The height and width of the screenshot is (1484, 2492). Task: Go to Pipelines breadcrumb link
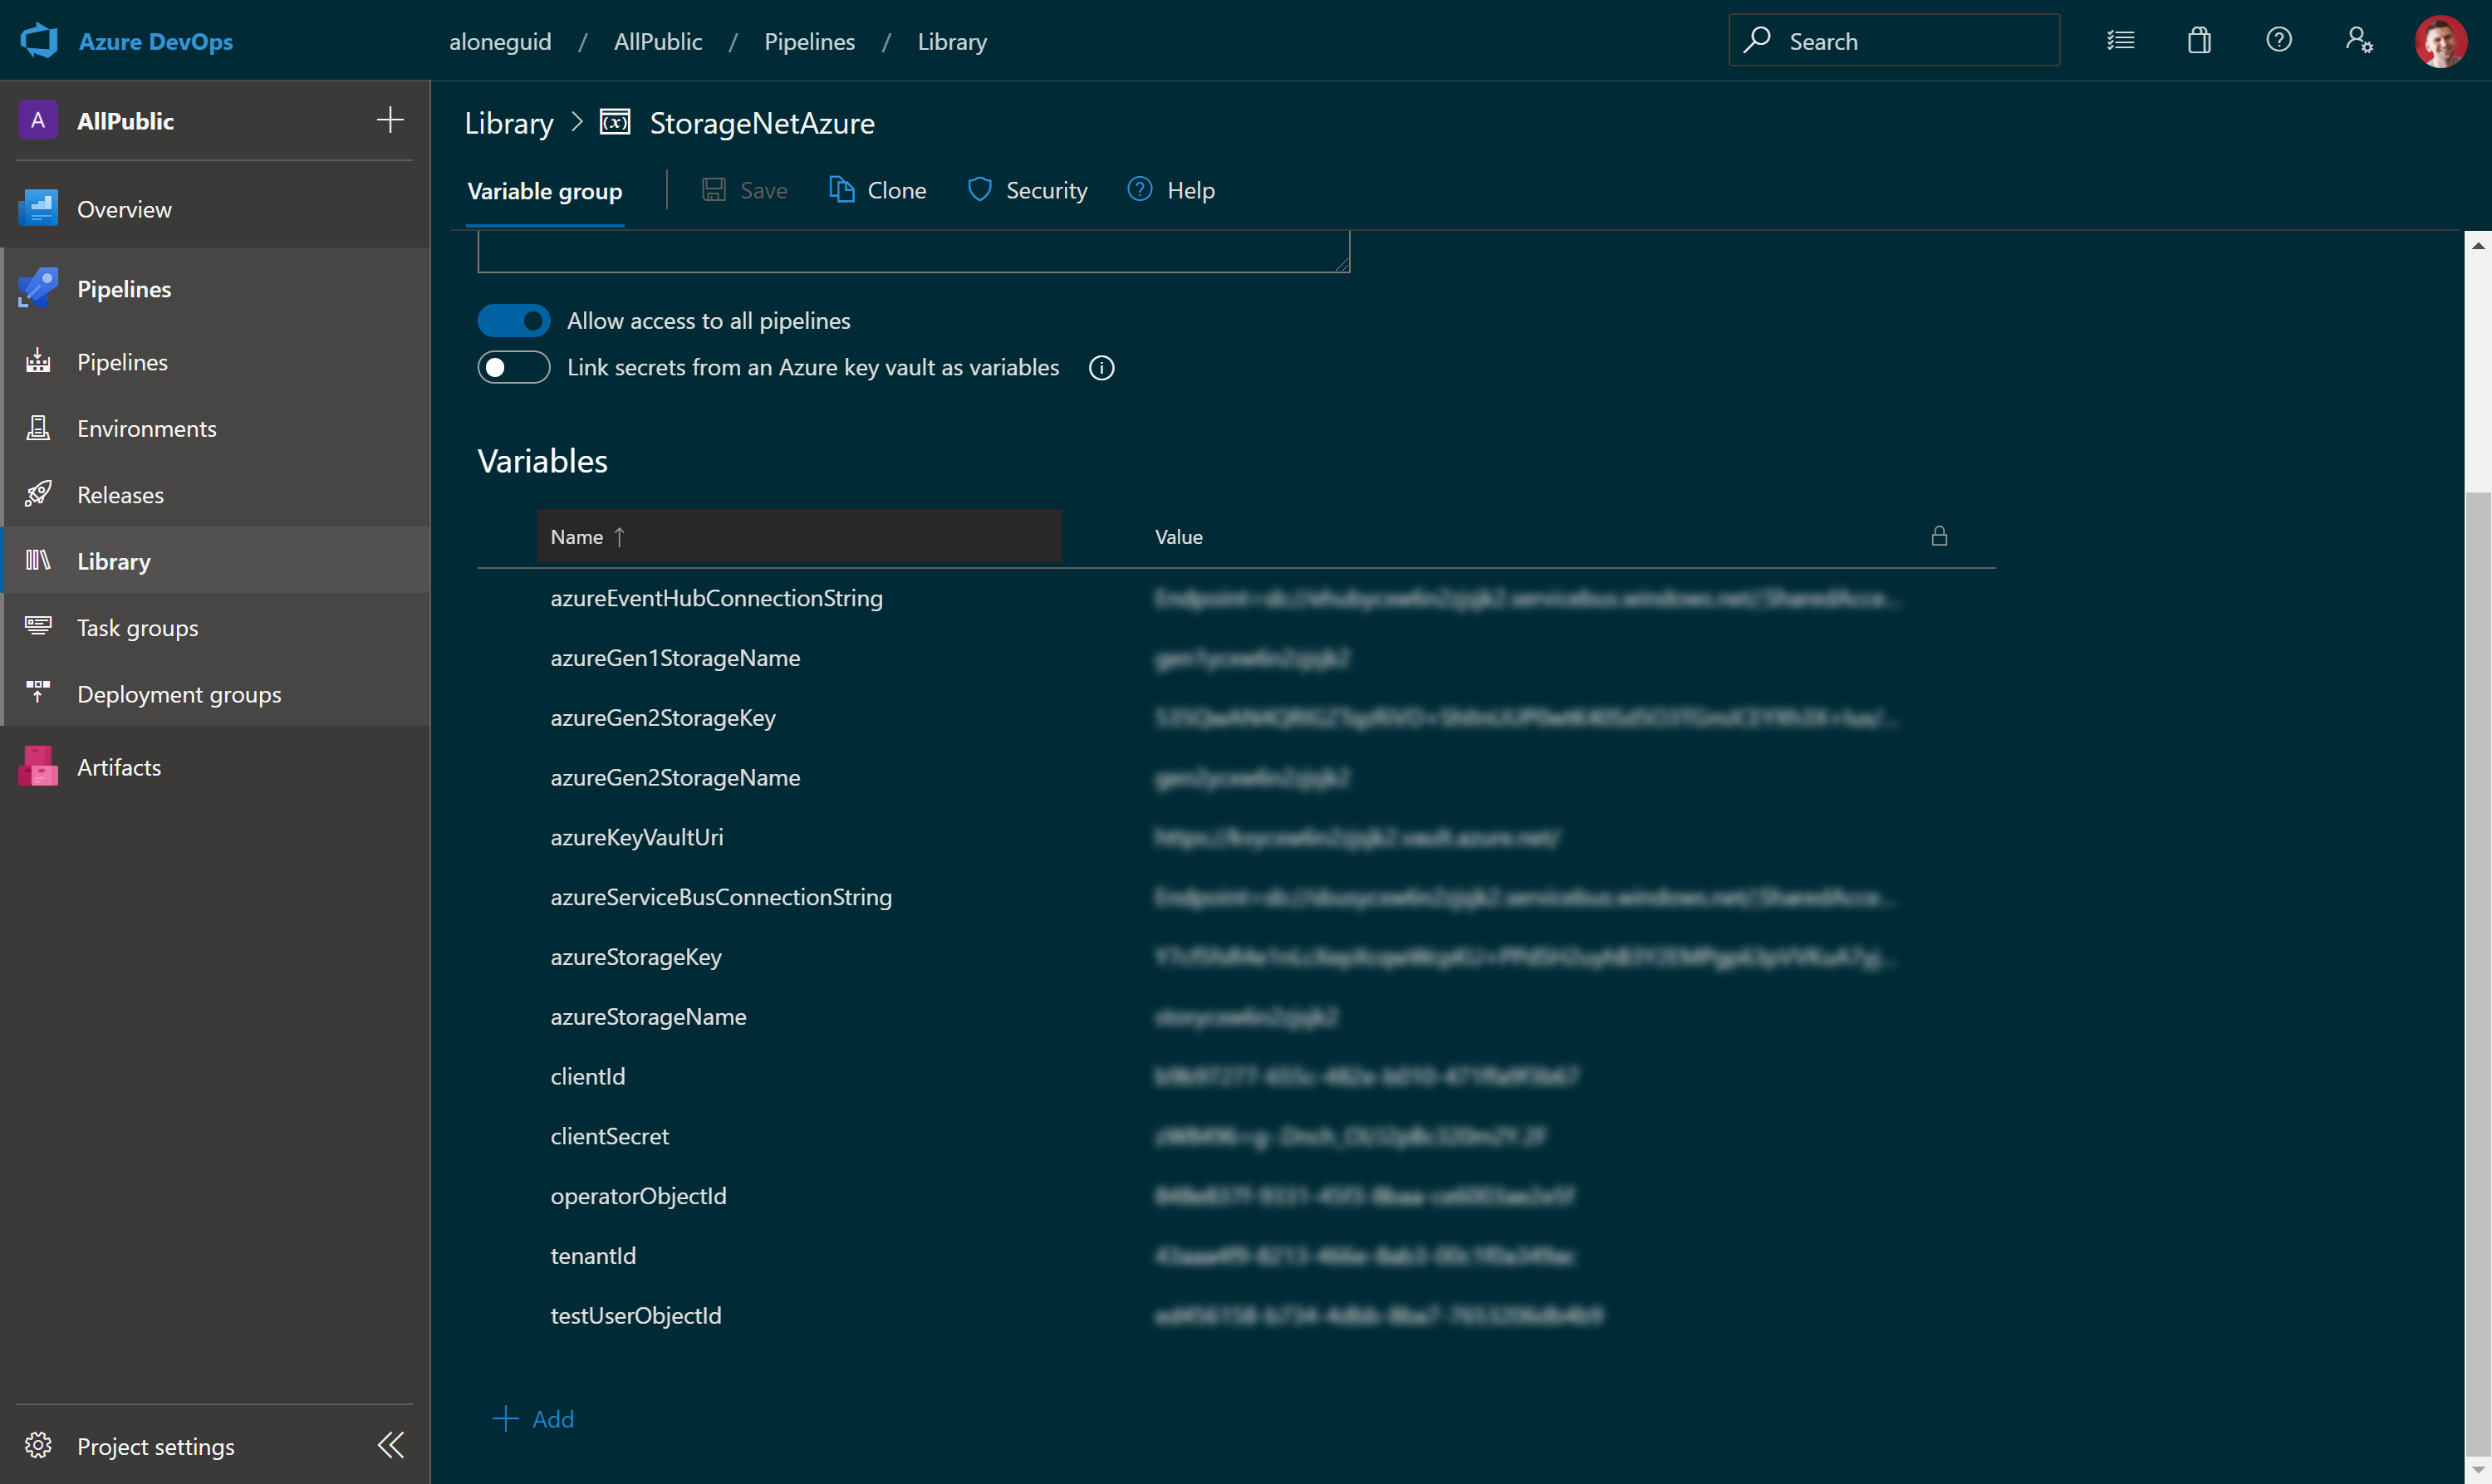tap(809, 41)
